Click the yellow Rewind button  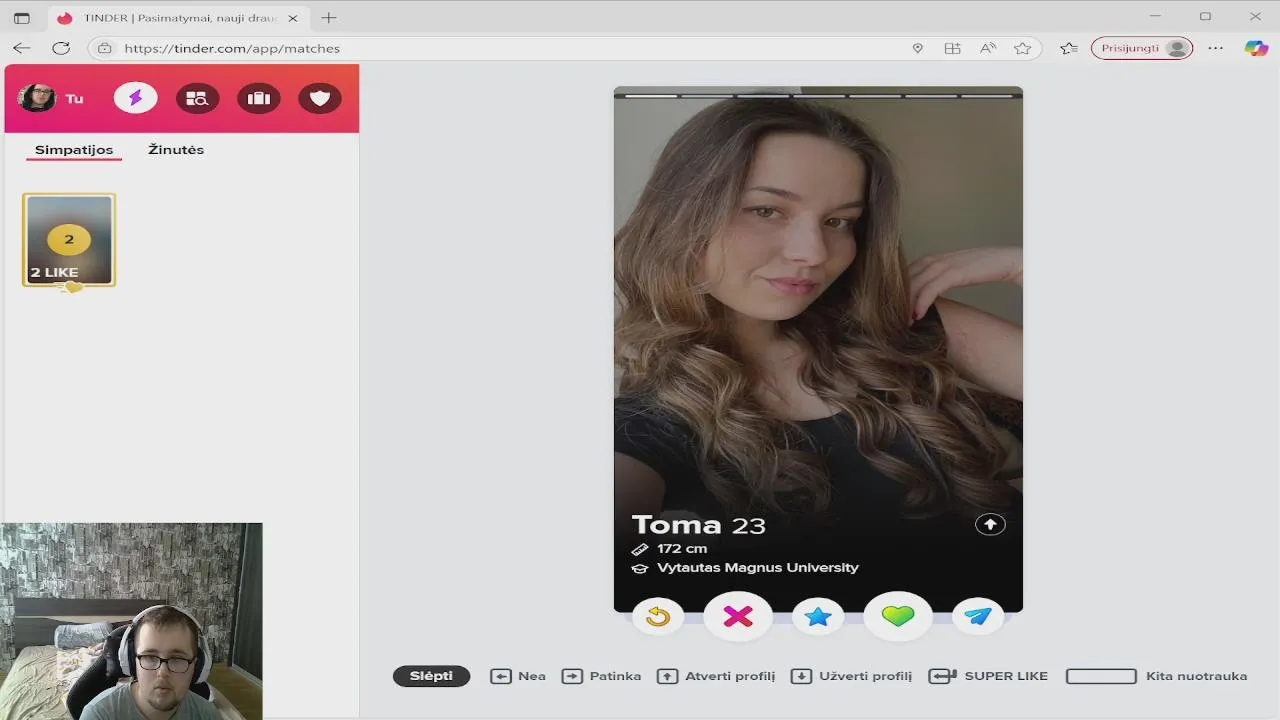658,617
